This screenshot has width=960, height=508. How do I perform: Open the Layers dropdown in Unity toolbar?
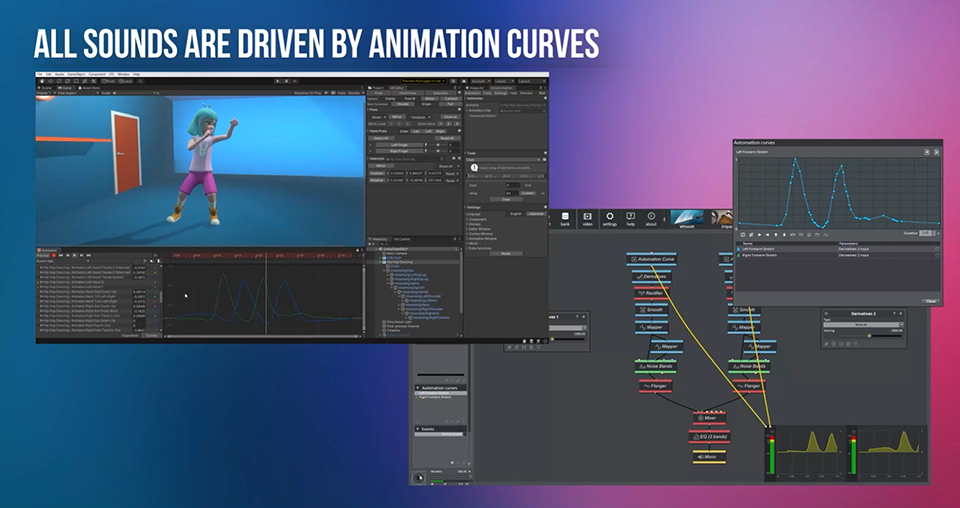click(503, 81)
